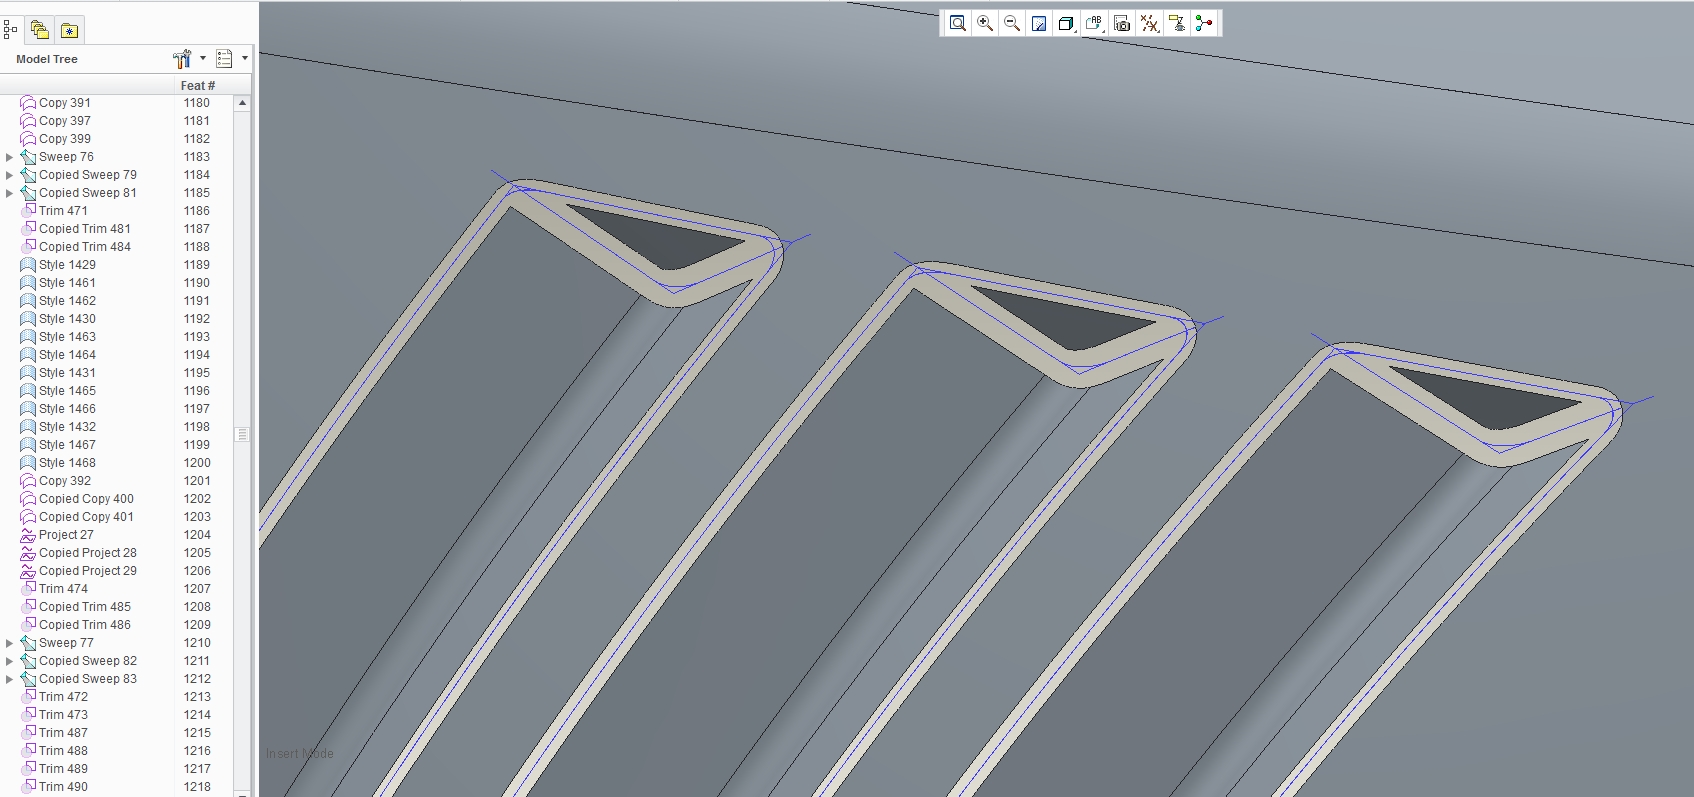Select the Trim 489 feature

point(63,769)
